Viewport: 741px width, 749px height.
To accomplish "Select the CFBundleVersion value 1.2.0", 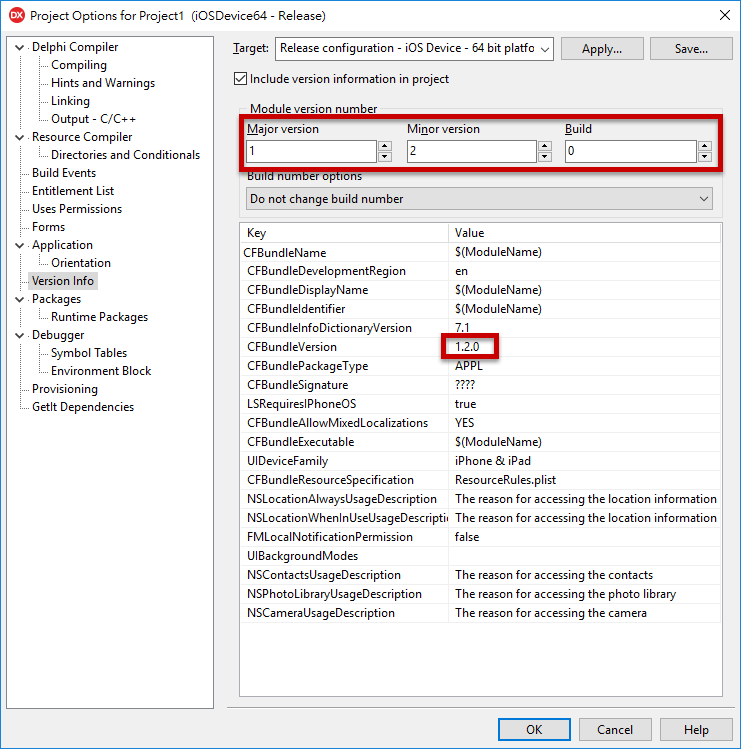I will coord(467,347).
